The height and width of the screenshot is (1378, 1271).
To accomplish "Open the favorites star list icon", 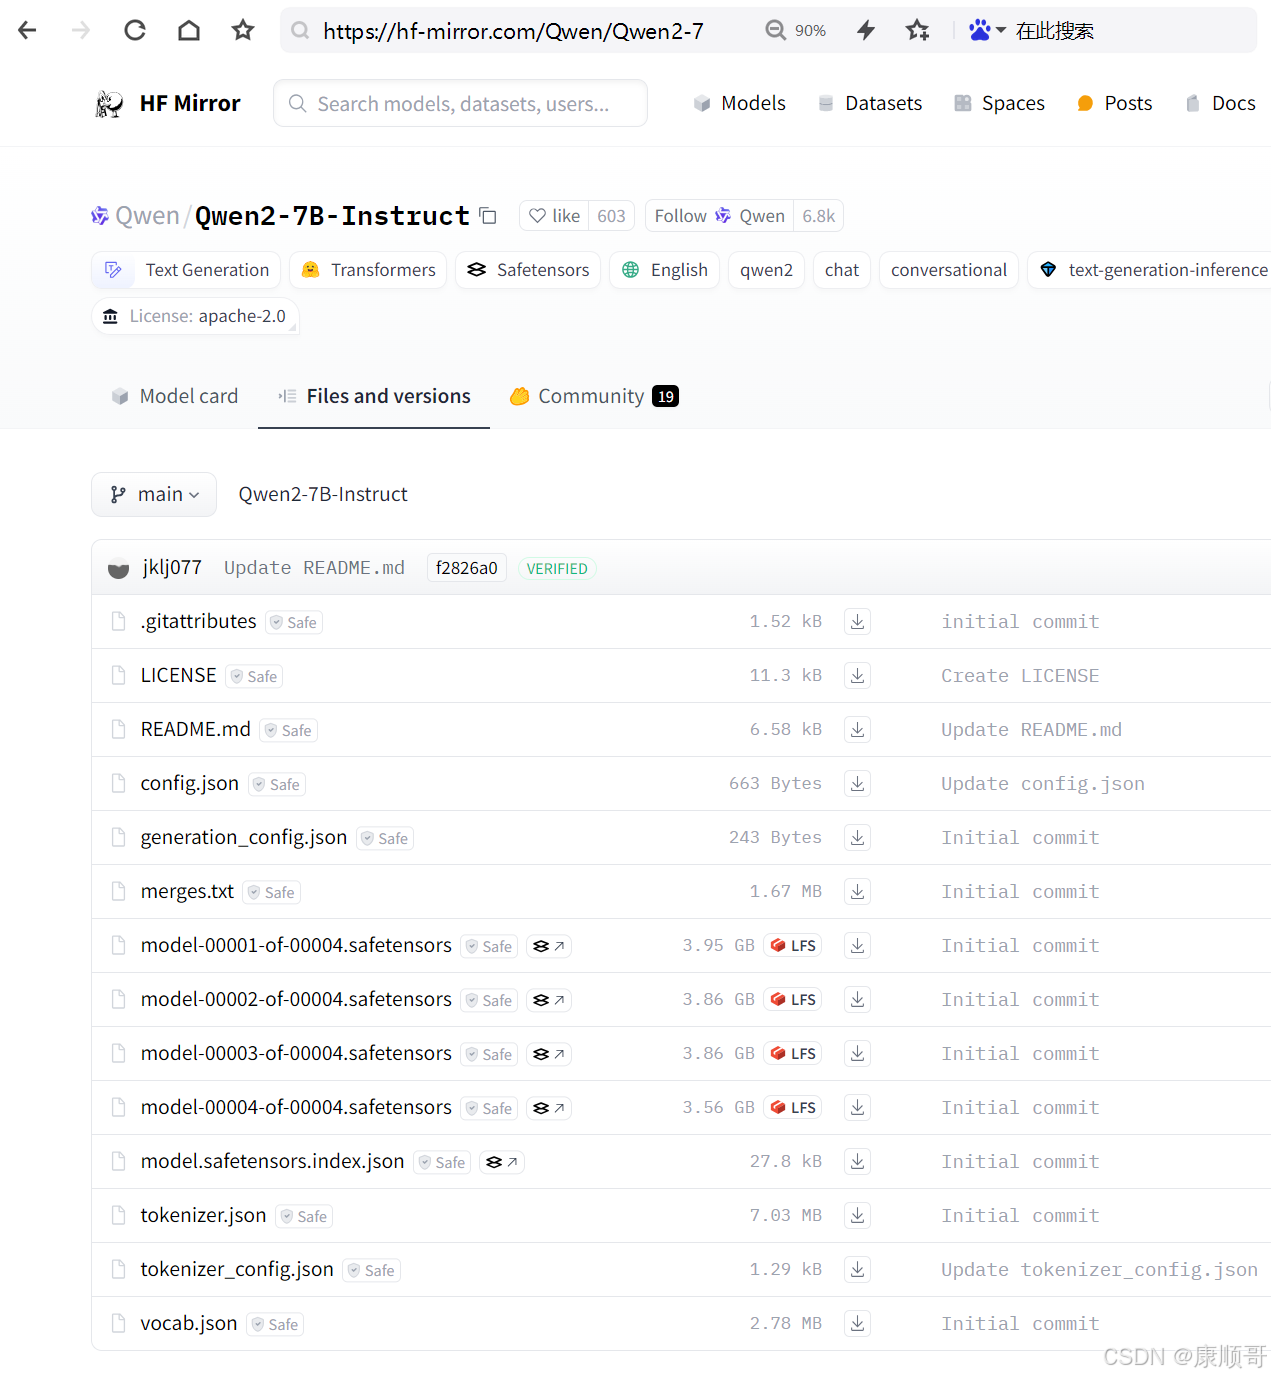I will coord(917,31).
